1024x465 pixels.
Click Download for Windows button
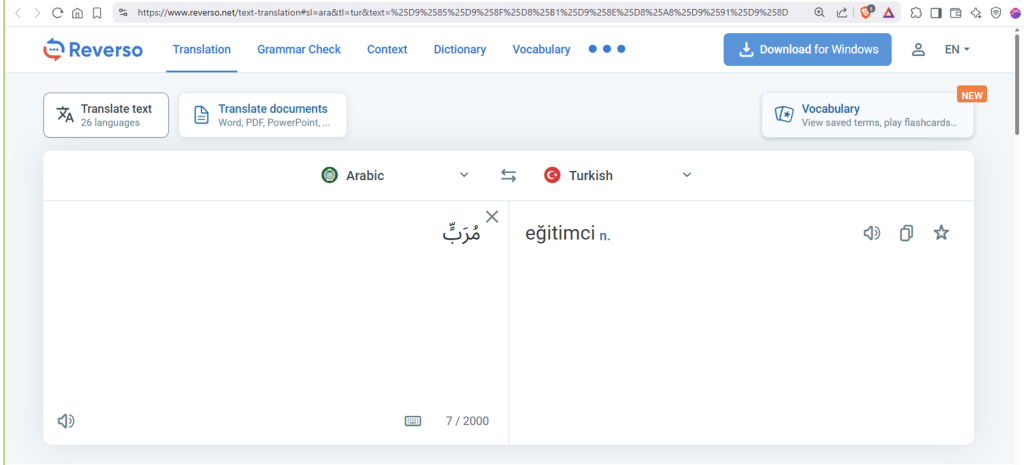pyautogui.click(x=807, y=49)
